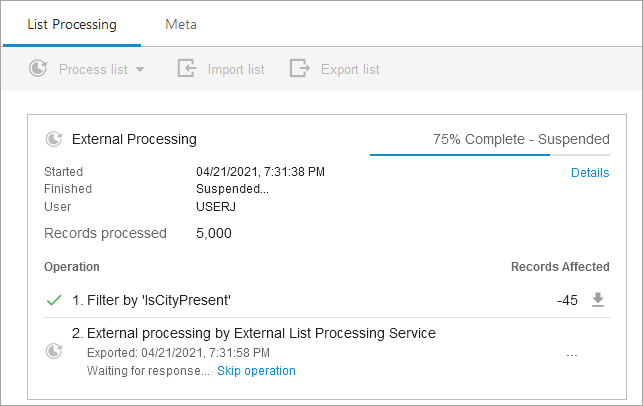Click the External Processing panel title
The width and height of the screenshot is (643, 406).
tap(134, 140)
